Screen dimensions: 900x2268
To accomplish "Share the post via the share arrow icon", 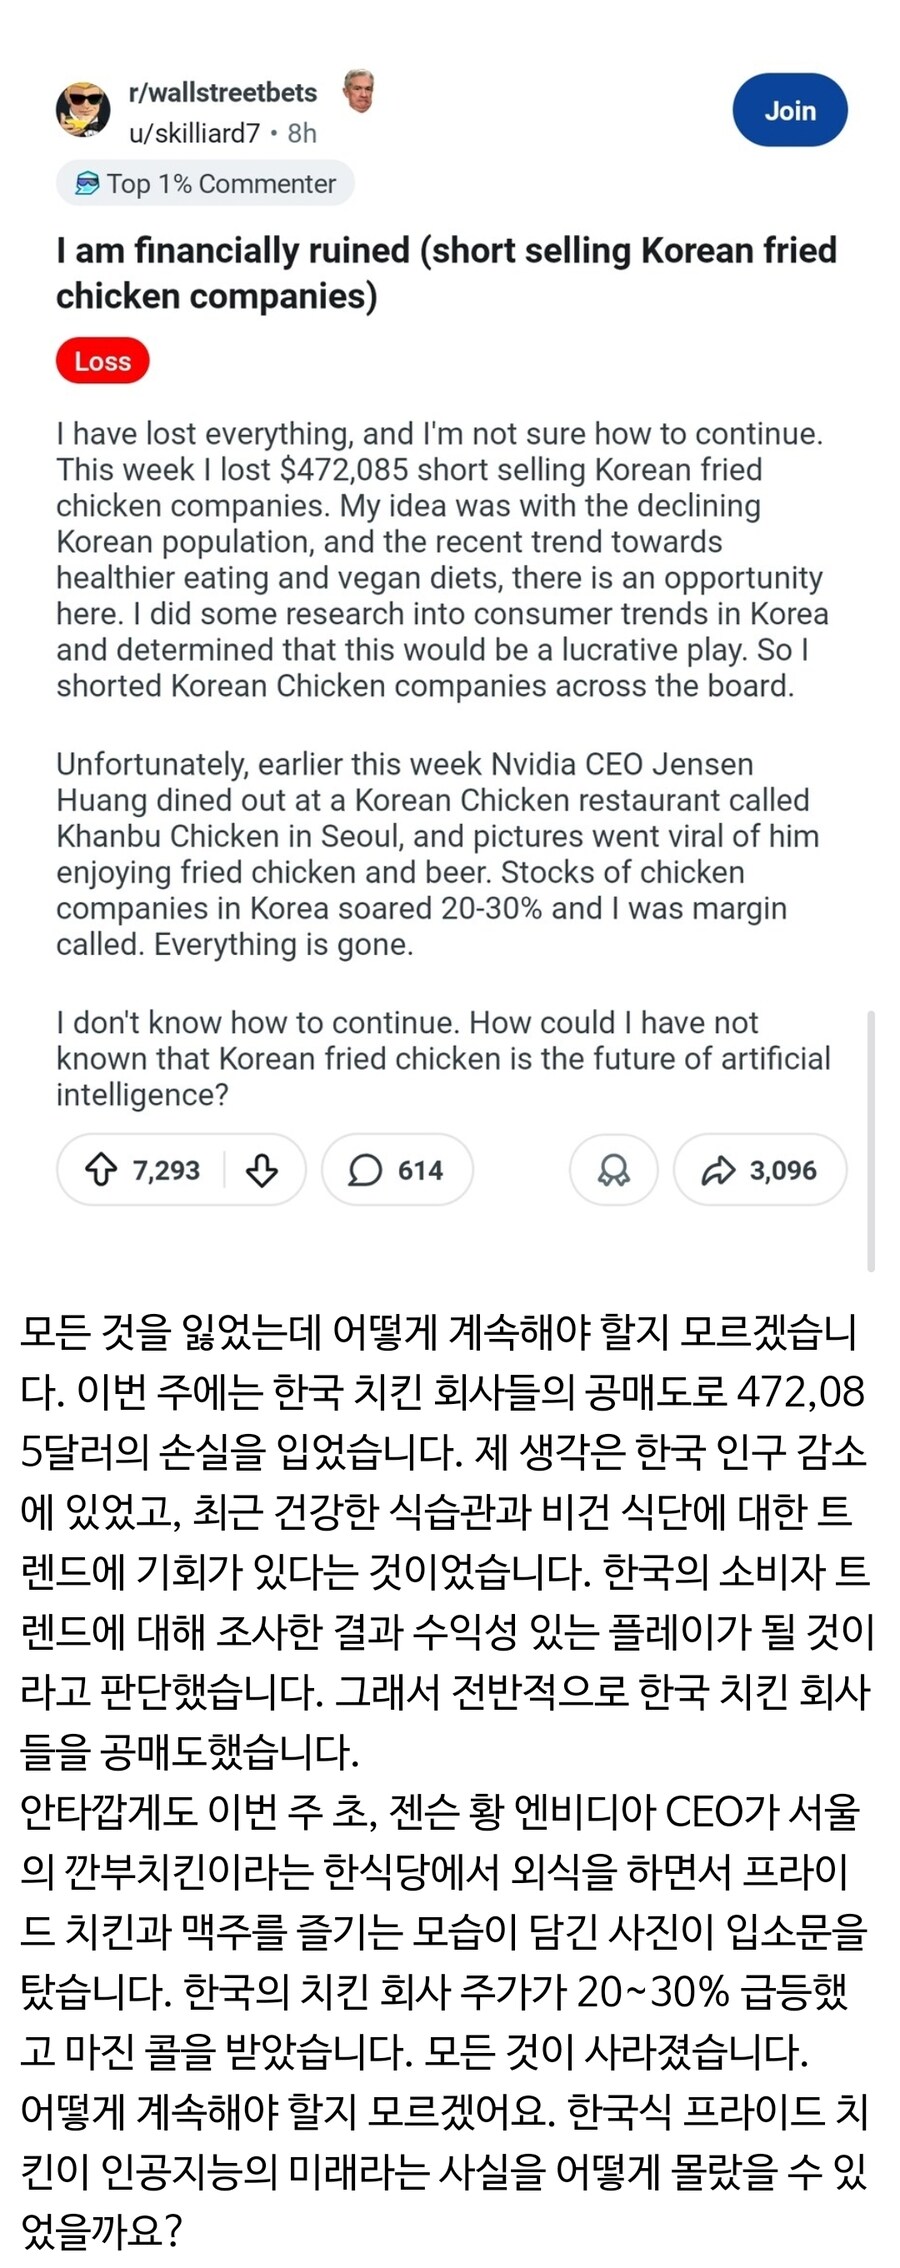I will (719, 1170).
